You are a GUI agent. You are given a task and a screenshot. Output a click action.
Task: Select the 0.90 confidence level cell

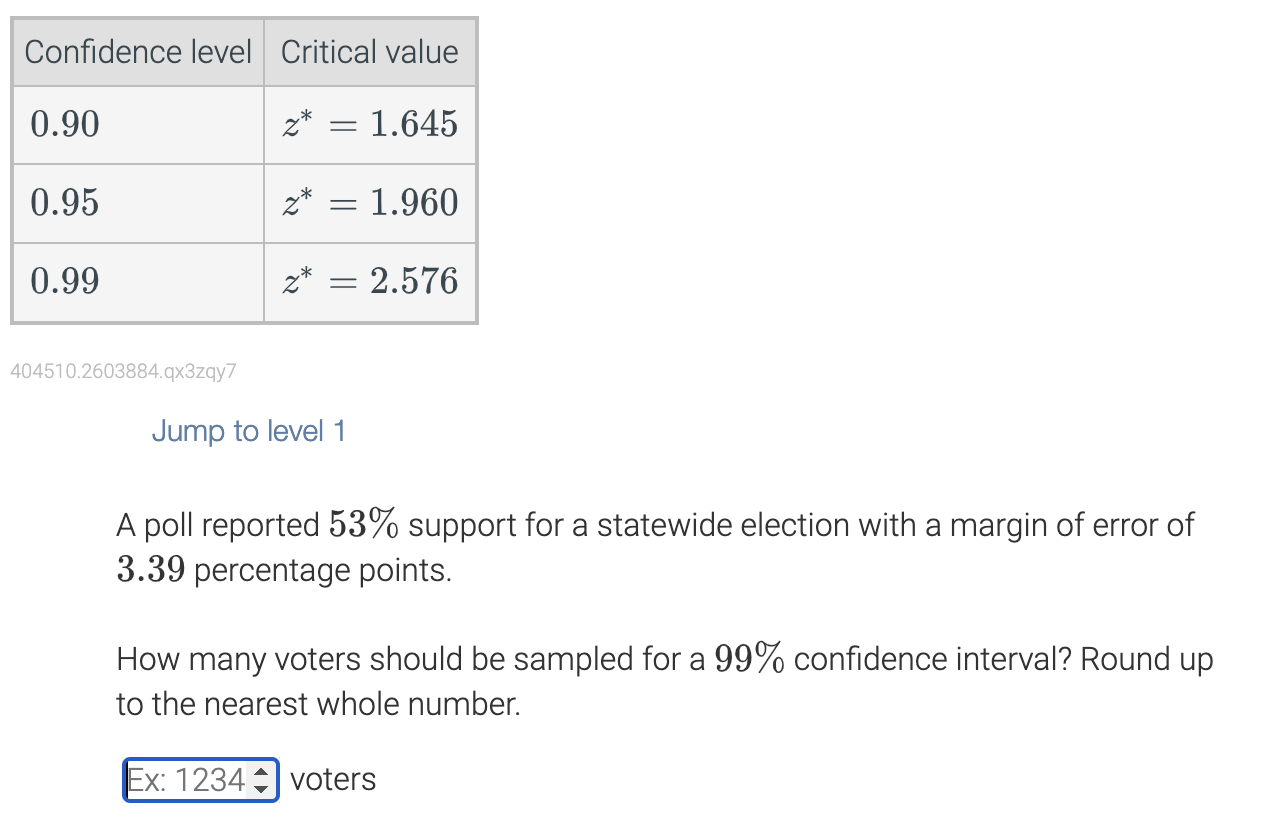click(137, 125)
